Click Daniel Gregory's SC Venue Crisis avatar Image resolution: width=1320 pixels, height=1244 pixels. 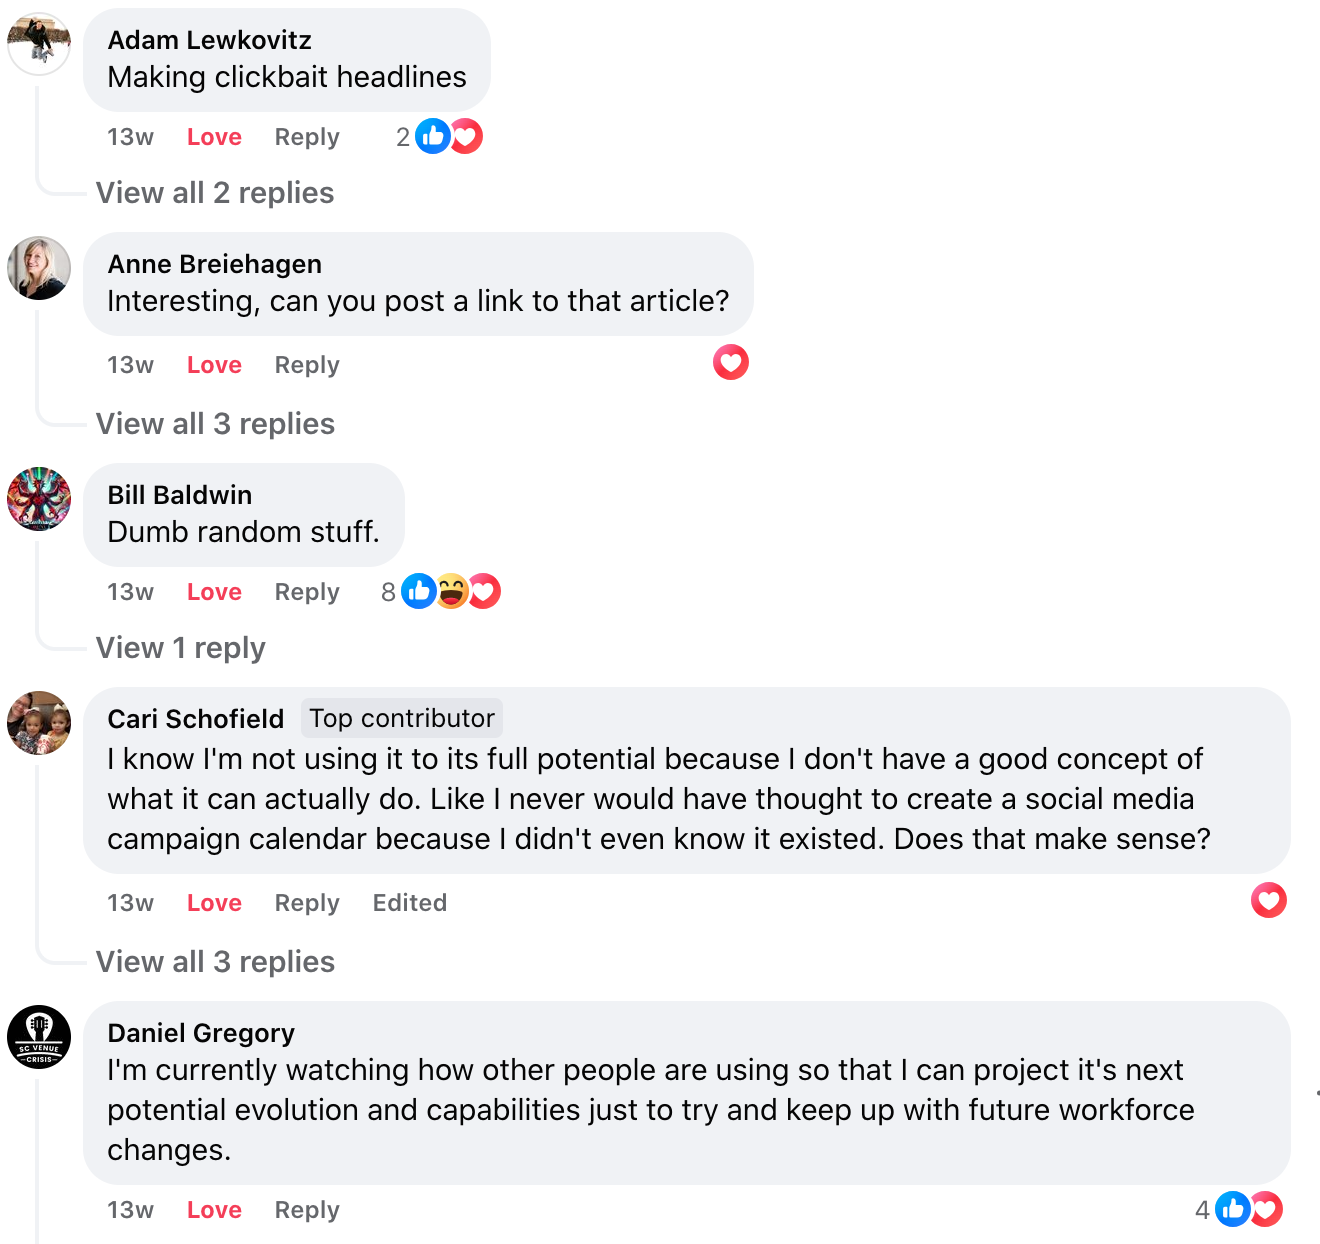click(x=39, y=1037)
